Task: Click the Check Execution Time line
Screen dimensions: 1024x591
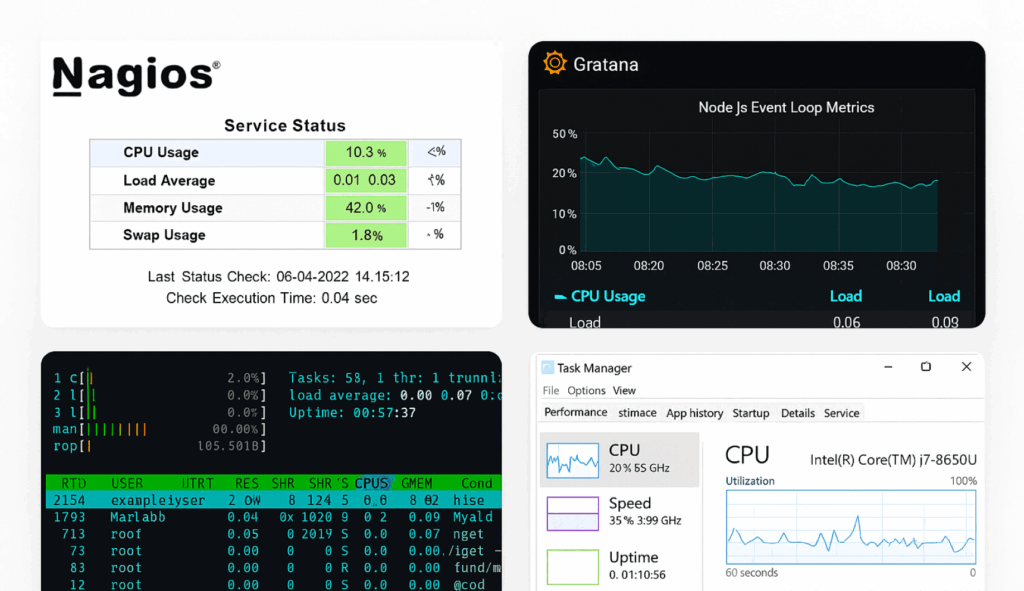Action: (x=272, y=298)
